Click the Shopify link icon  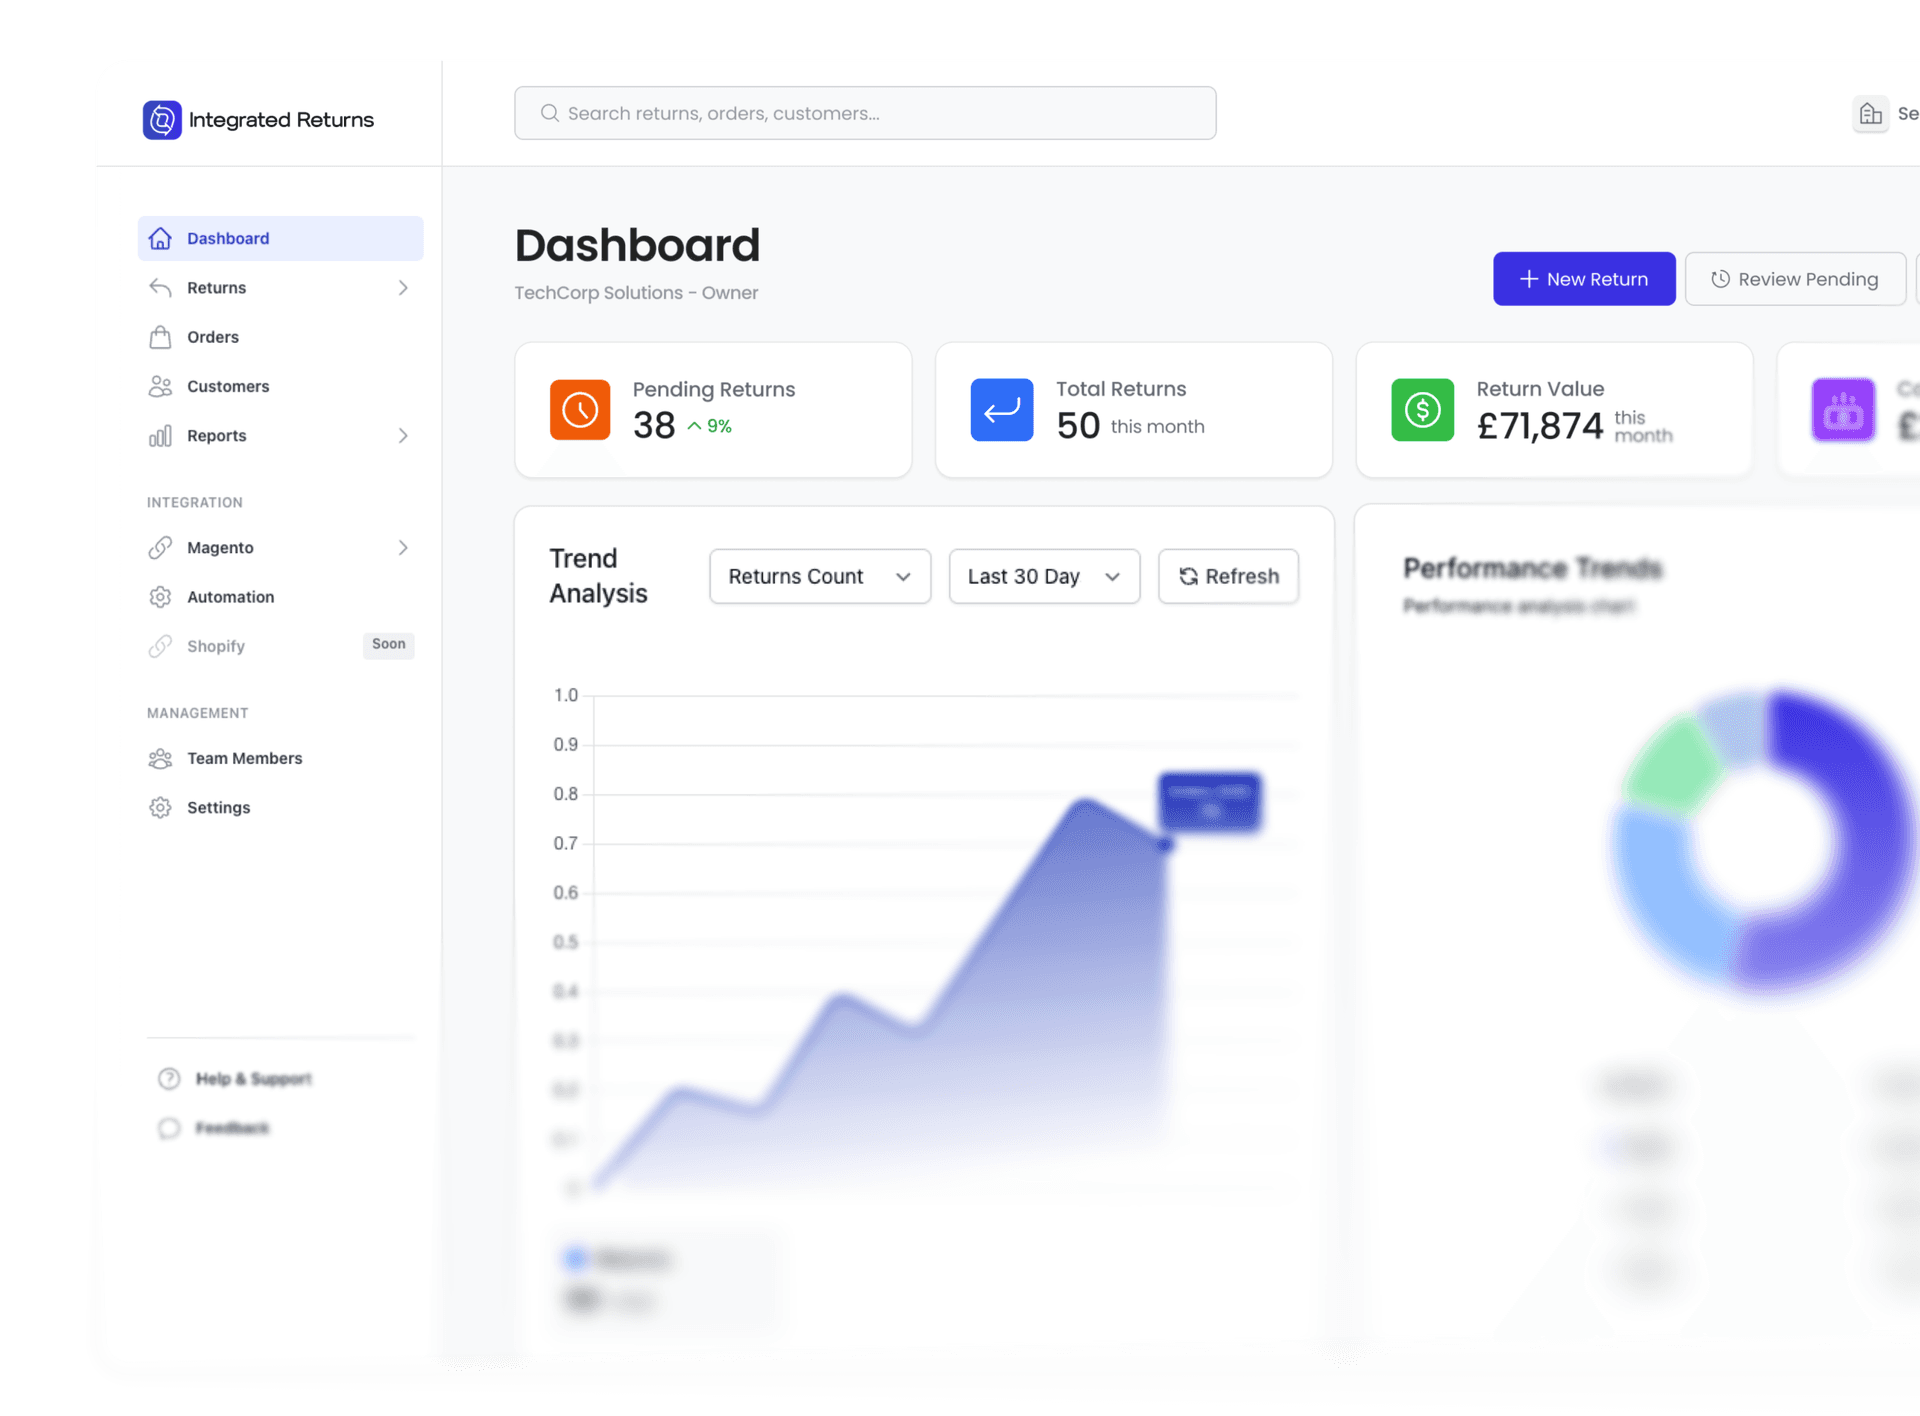[x=160, y=646]
